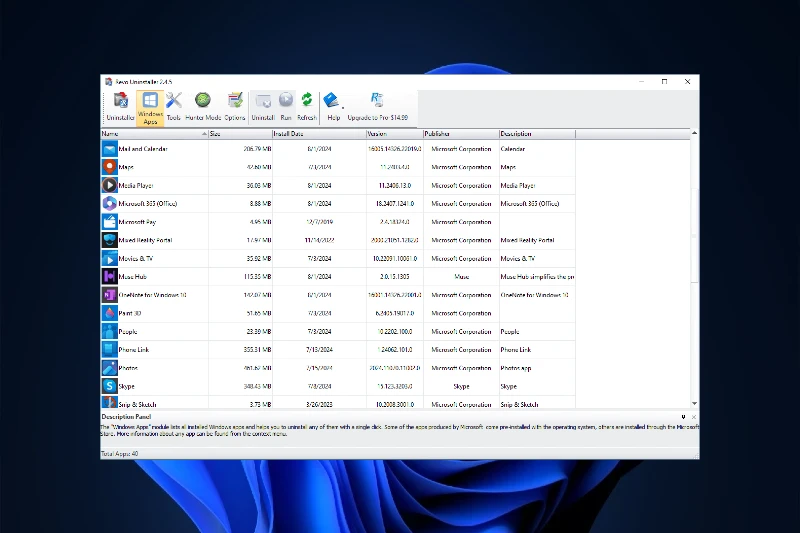The width and height of the screenshot is (800, 533).
Task: Click Mixed Reality Portal install date
Action: point(319,240)
